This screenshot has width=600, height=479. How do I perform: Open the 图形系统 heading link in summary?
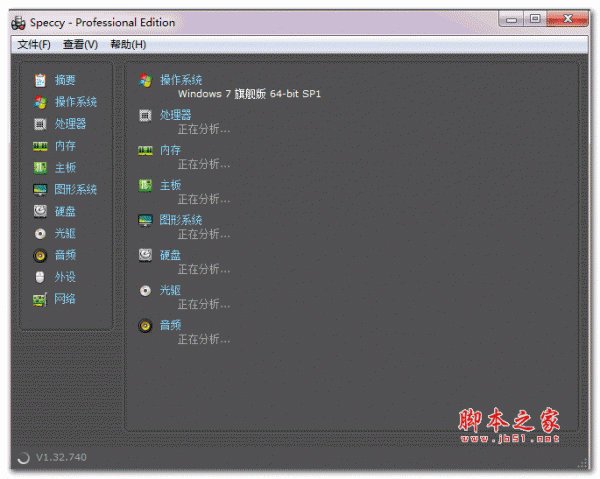click(x=181, y=220)
